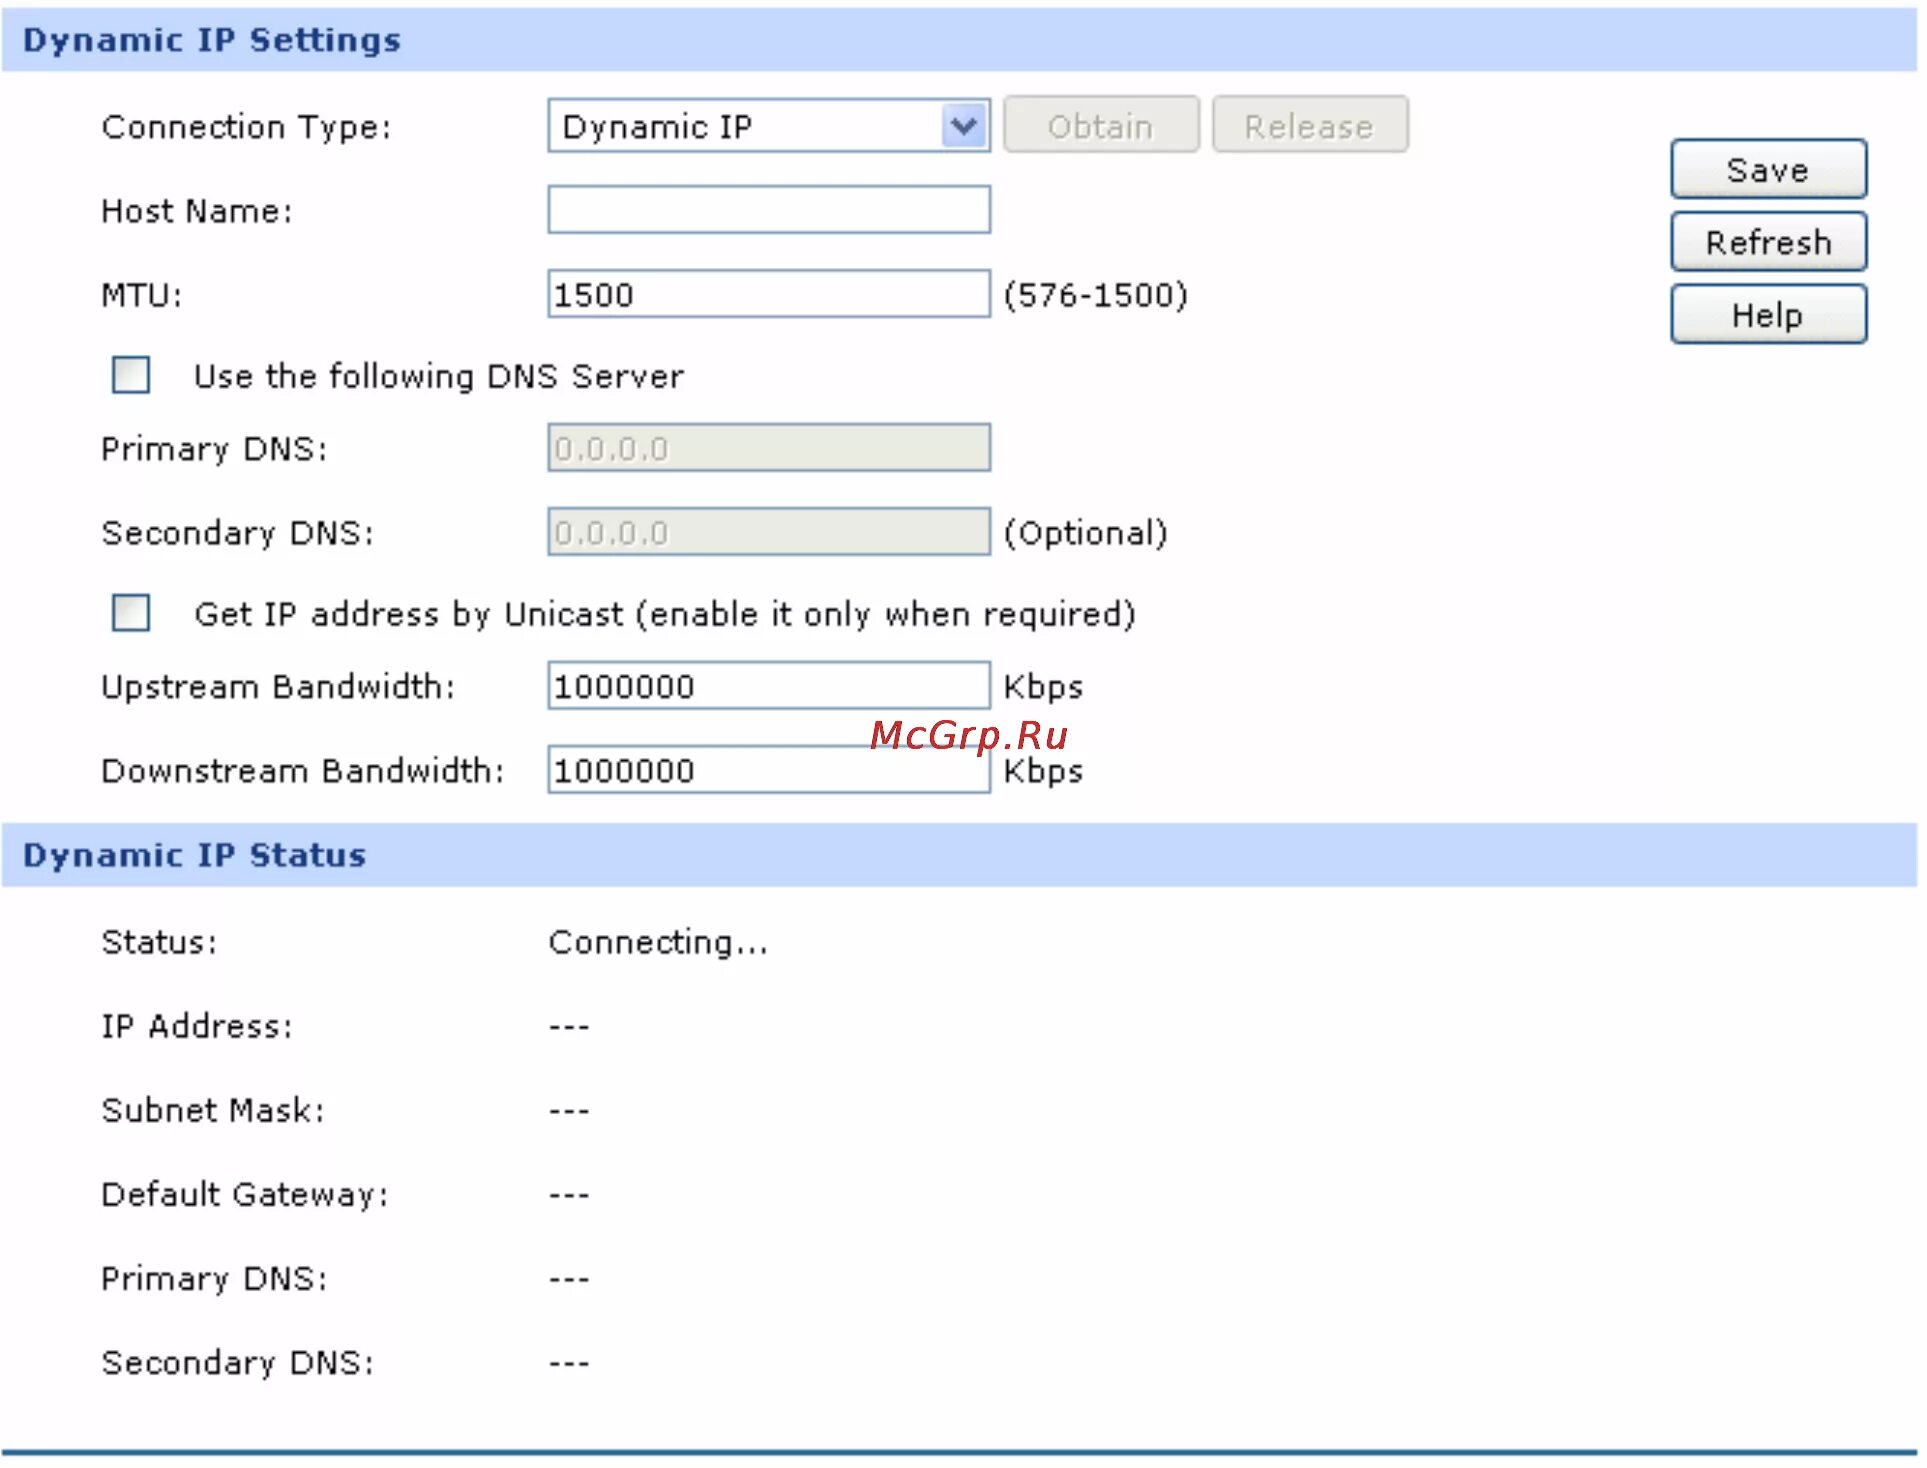Enable Use the following DNS Server checkbox

[131, 376]
